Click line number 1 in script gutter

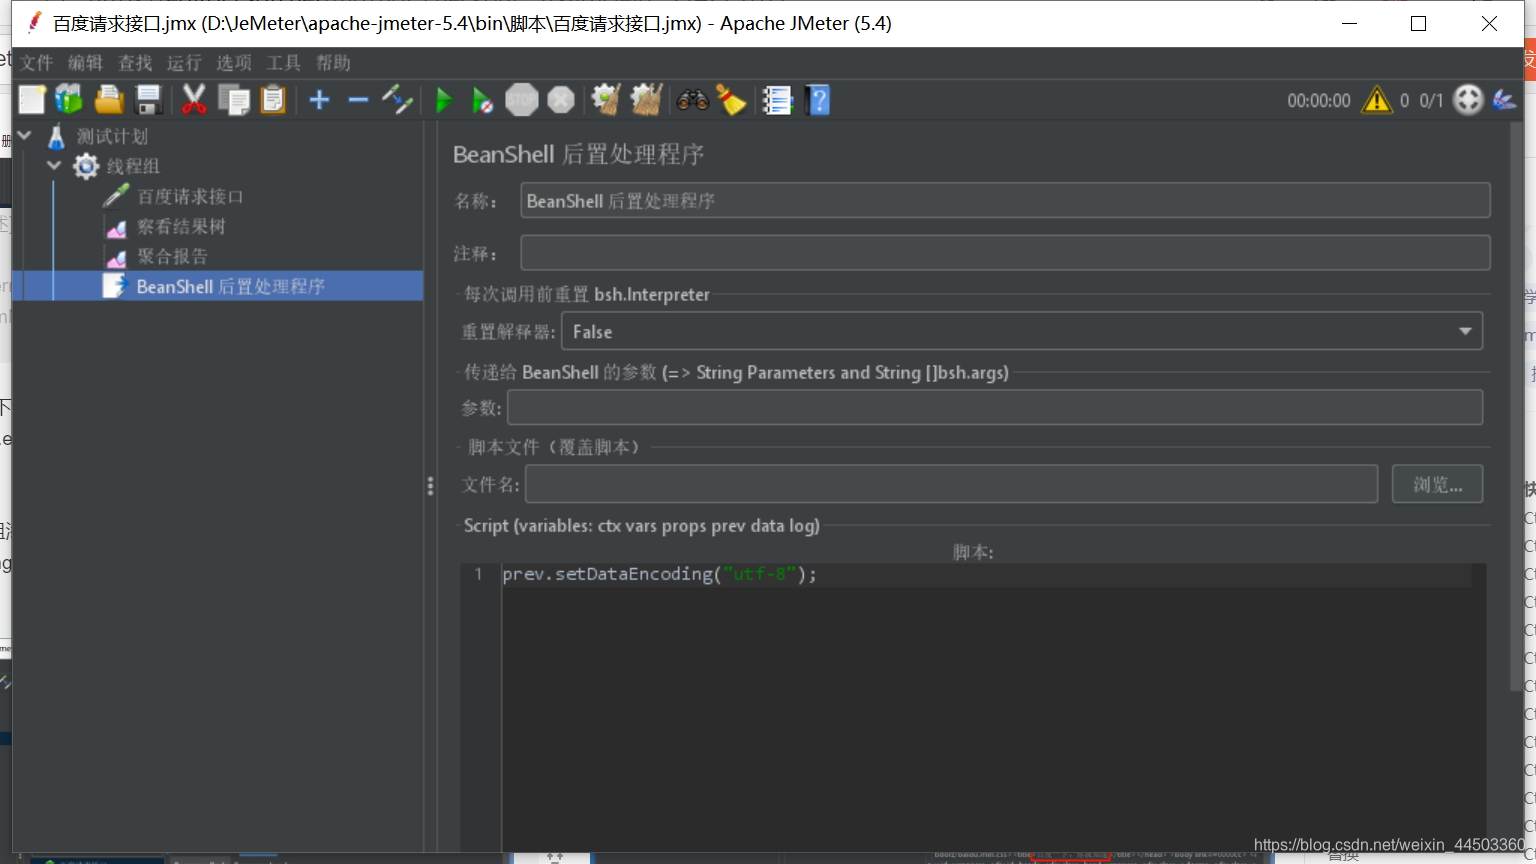(x=479, y=574)
